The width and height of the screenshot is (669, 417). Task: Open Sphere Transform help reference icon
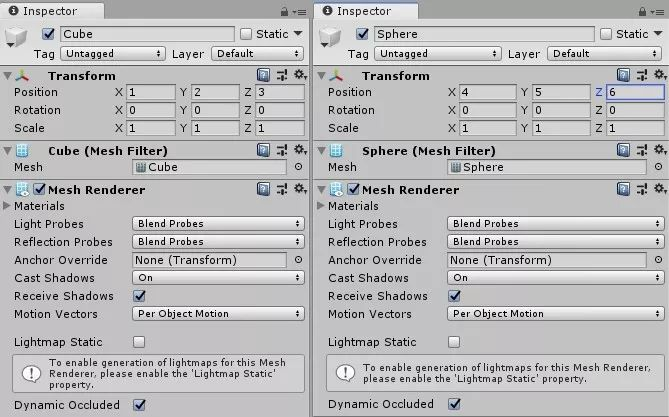(x=623, y=76)
